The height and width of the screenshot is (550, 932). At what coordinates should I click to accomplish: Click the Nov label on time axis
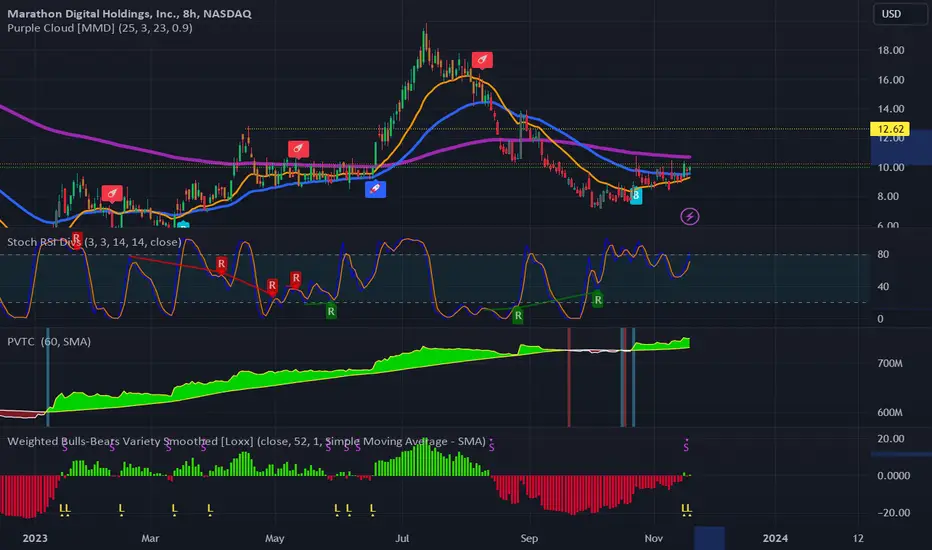coord(654,538)
